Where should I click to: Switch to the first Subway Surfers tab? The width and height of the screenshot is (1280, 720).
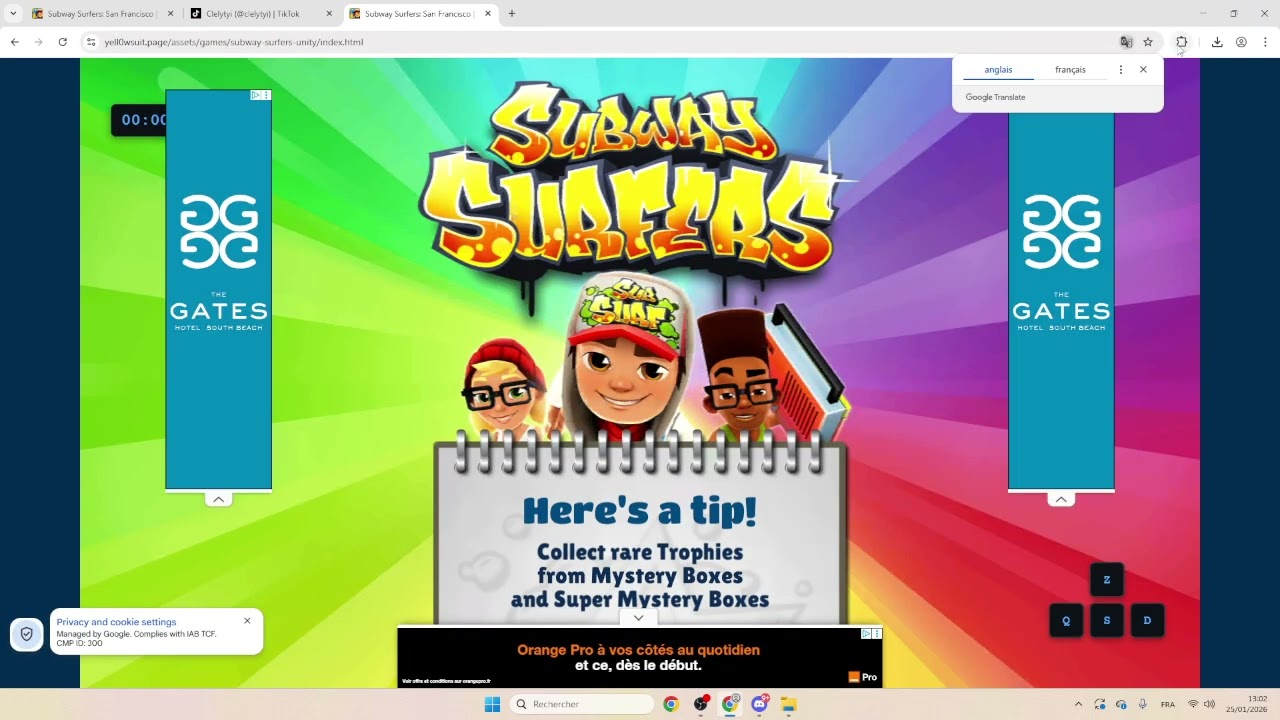point(102,14)
